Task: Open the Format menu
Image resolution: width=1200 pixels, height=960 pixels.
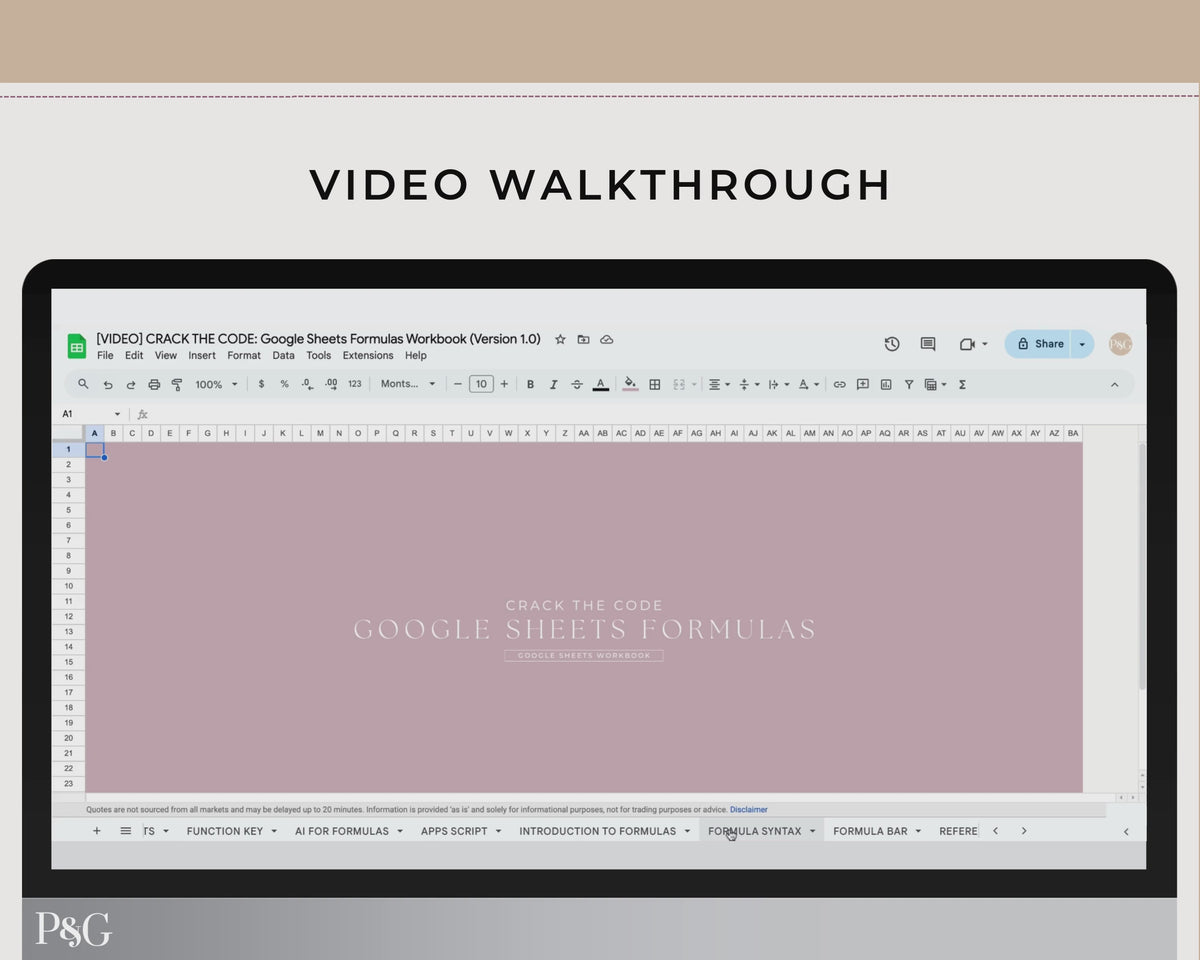Action: (244, 355)
